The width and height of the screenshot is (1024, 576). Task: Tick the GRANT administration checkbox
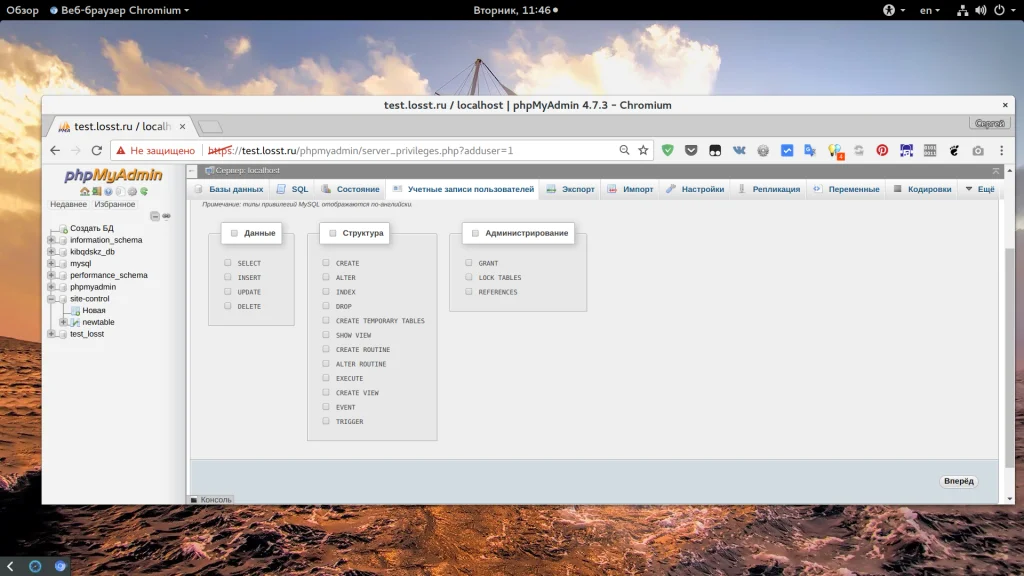coord(468,263)
